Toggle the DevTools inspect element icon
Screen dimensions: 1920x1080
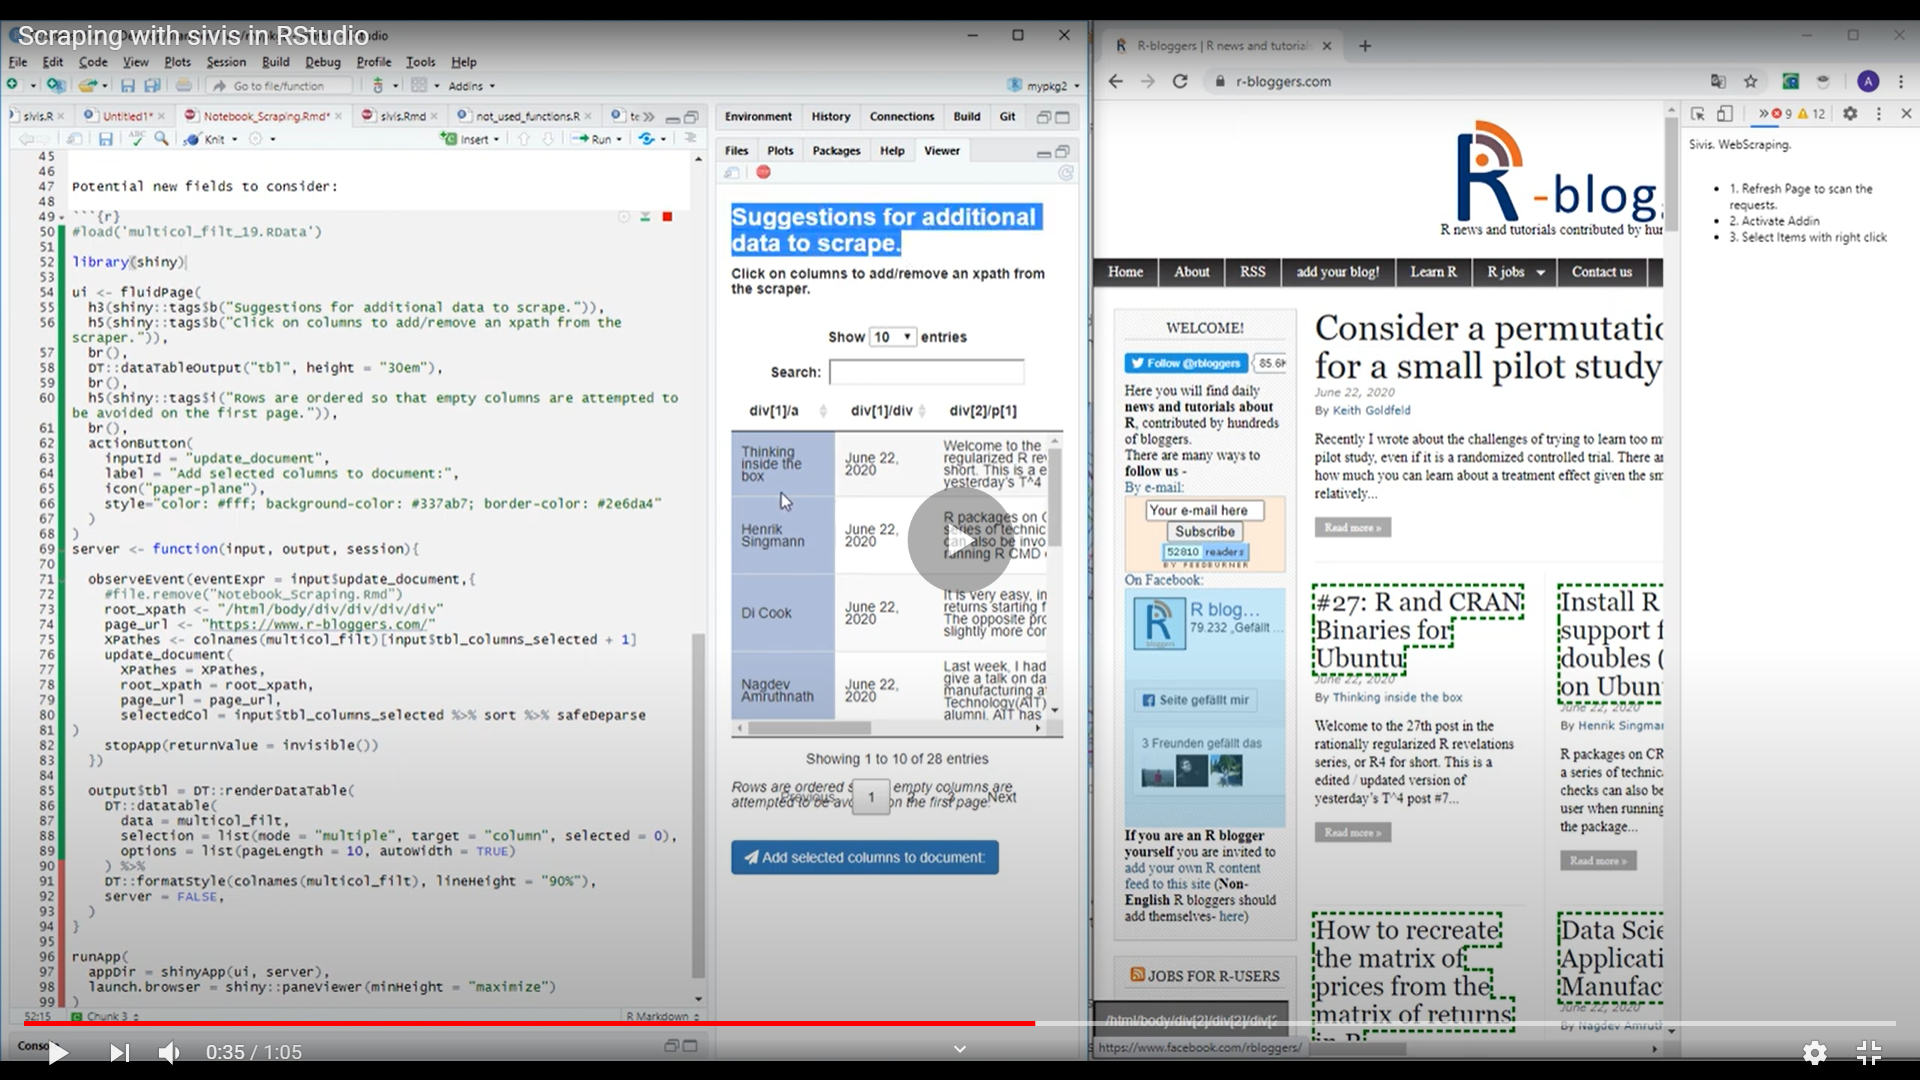(1697, 114)
